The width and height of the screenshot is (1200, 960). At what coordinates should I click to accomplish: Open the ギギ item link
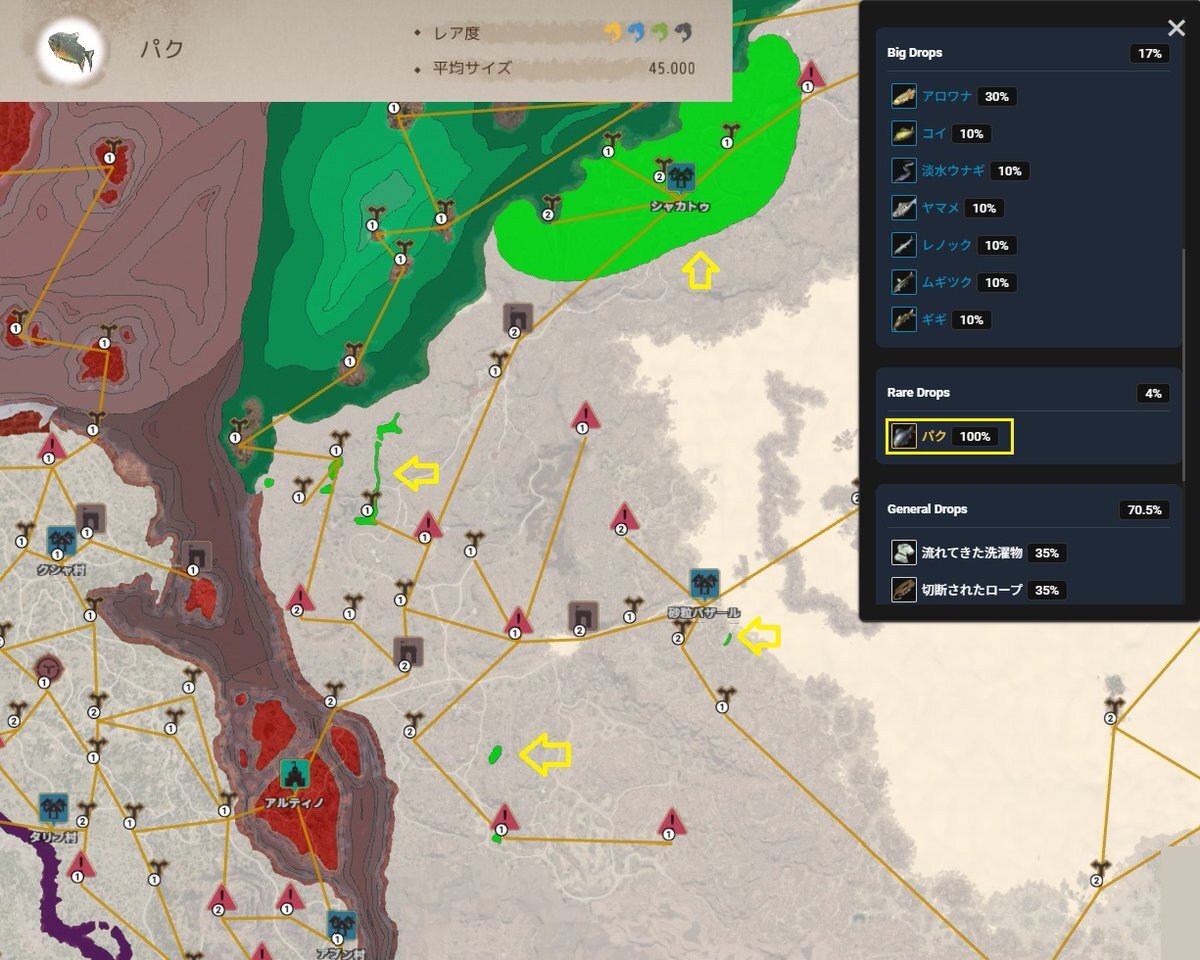click(x=934, y=319)
